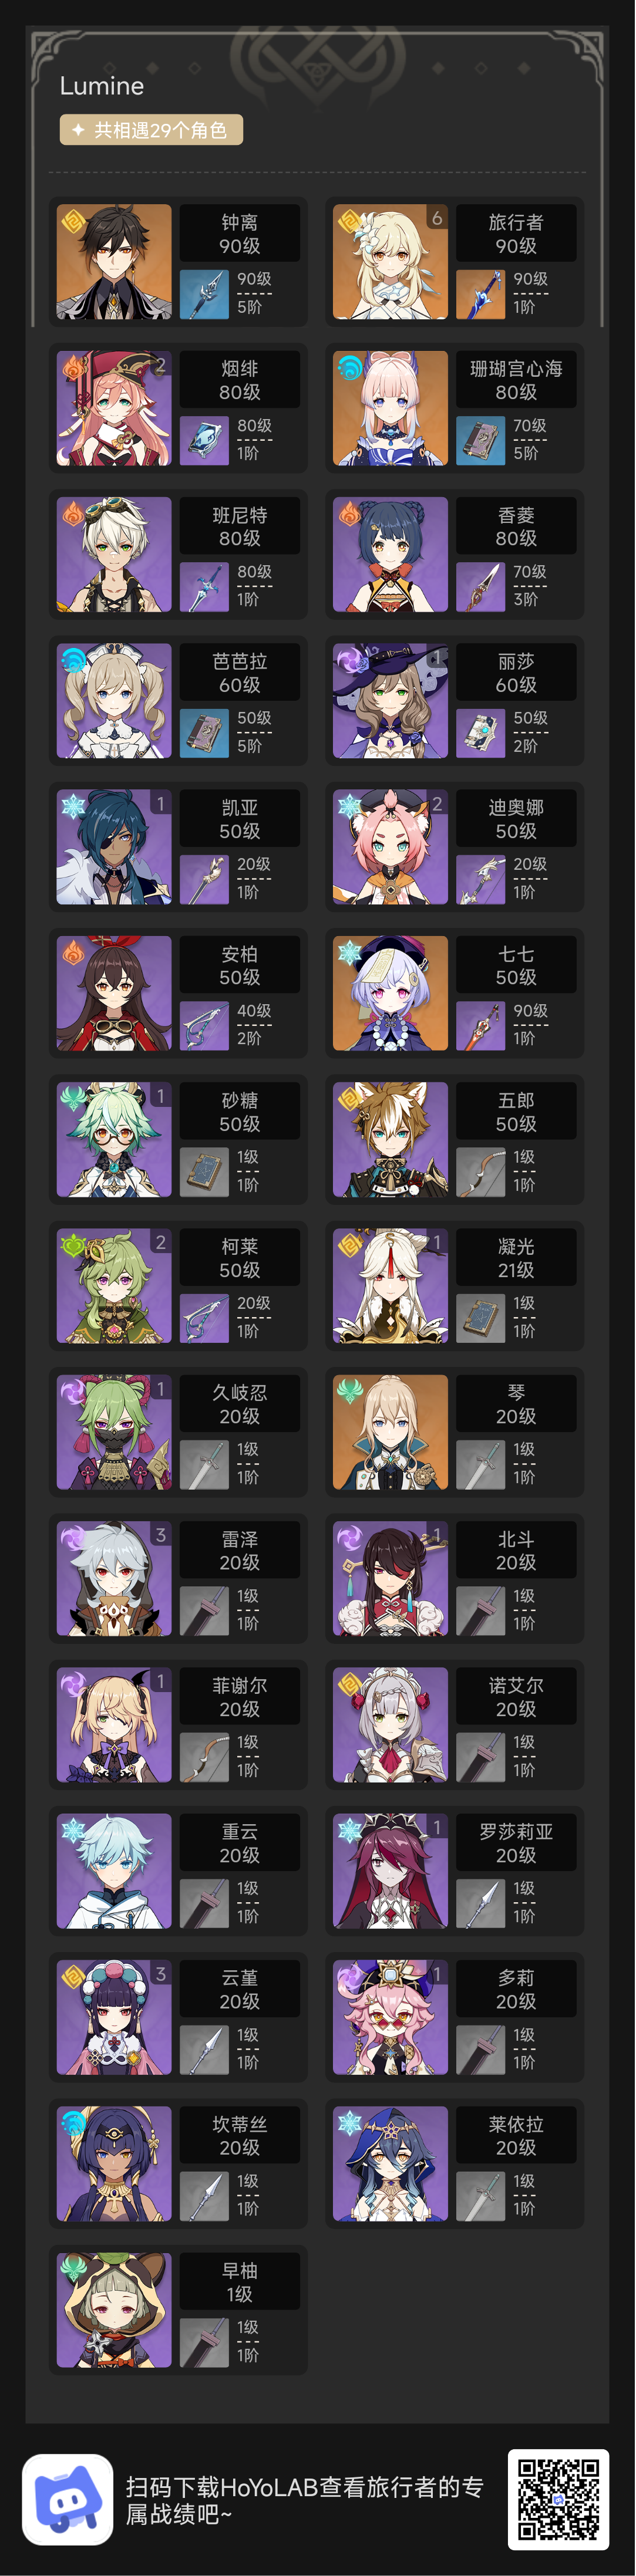
Task: Click the book weapon icon under 芭芭拉
Action: 204,733
